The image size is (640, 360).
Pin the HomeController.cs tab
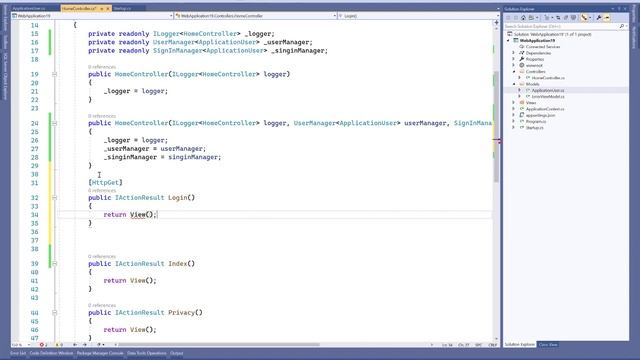(x=102, y=8)
